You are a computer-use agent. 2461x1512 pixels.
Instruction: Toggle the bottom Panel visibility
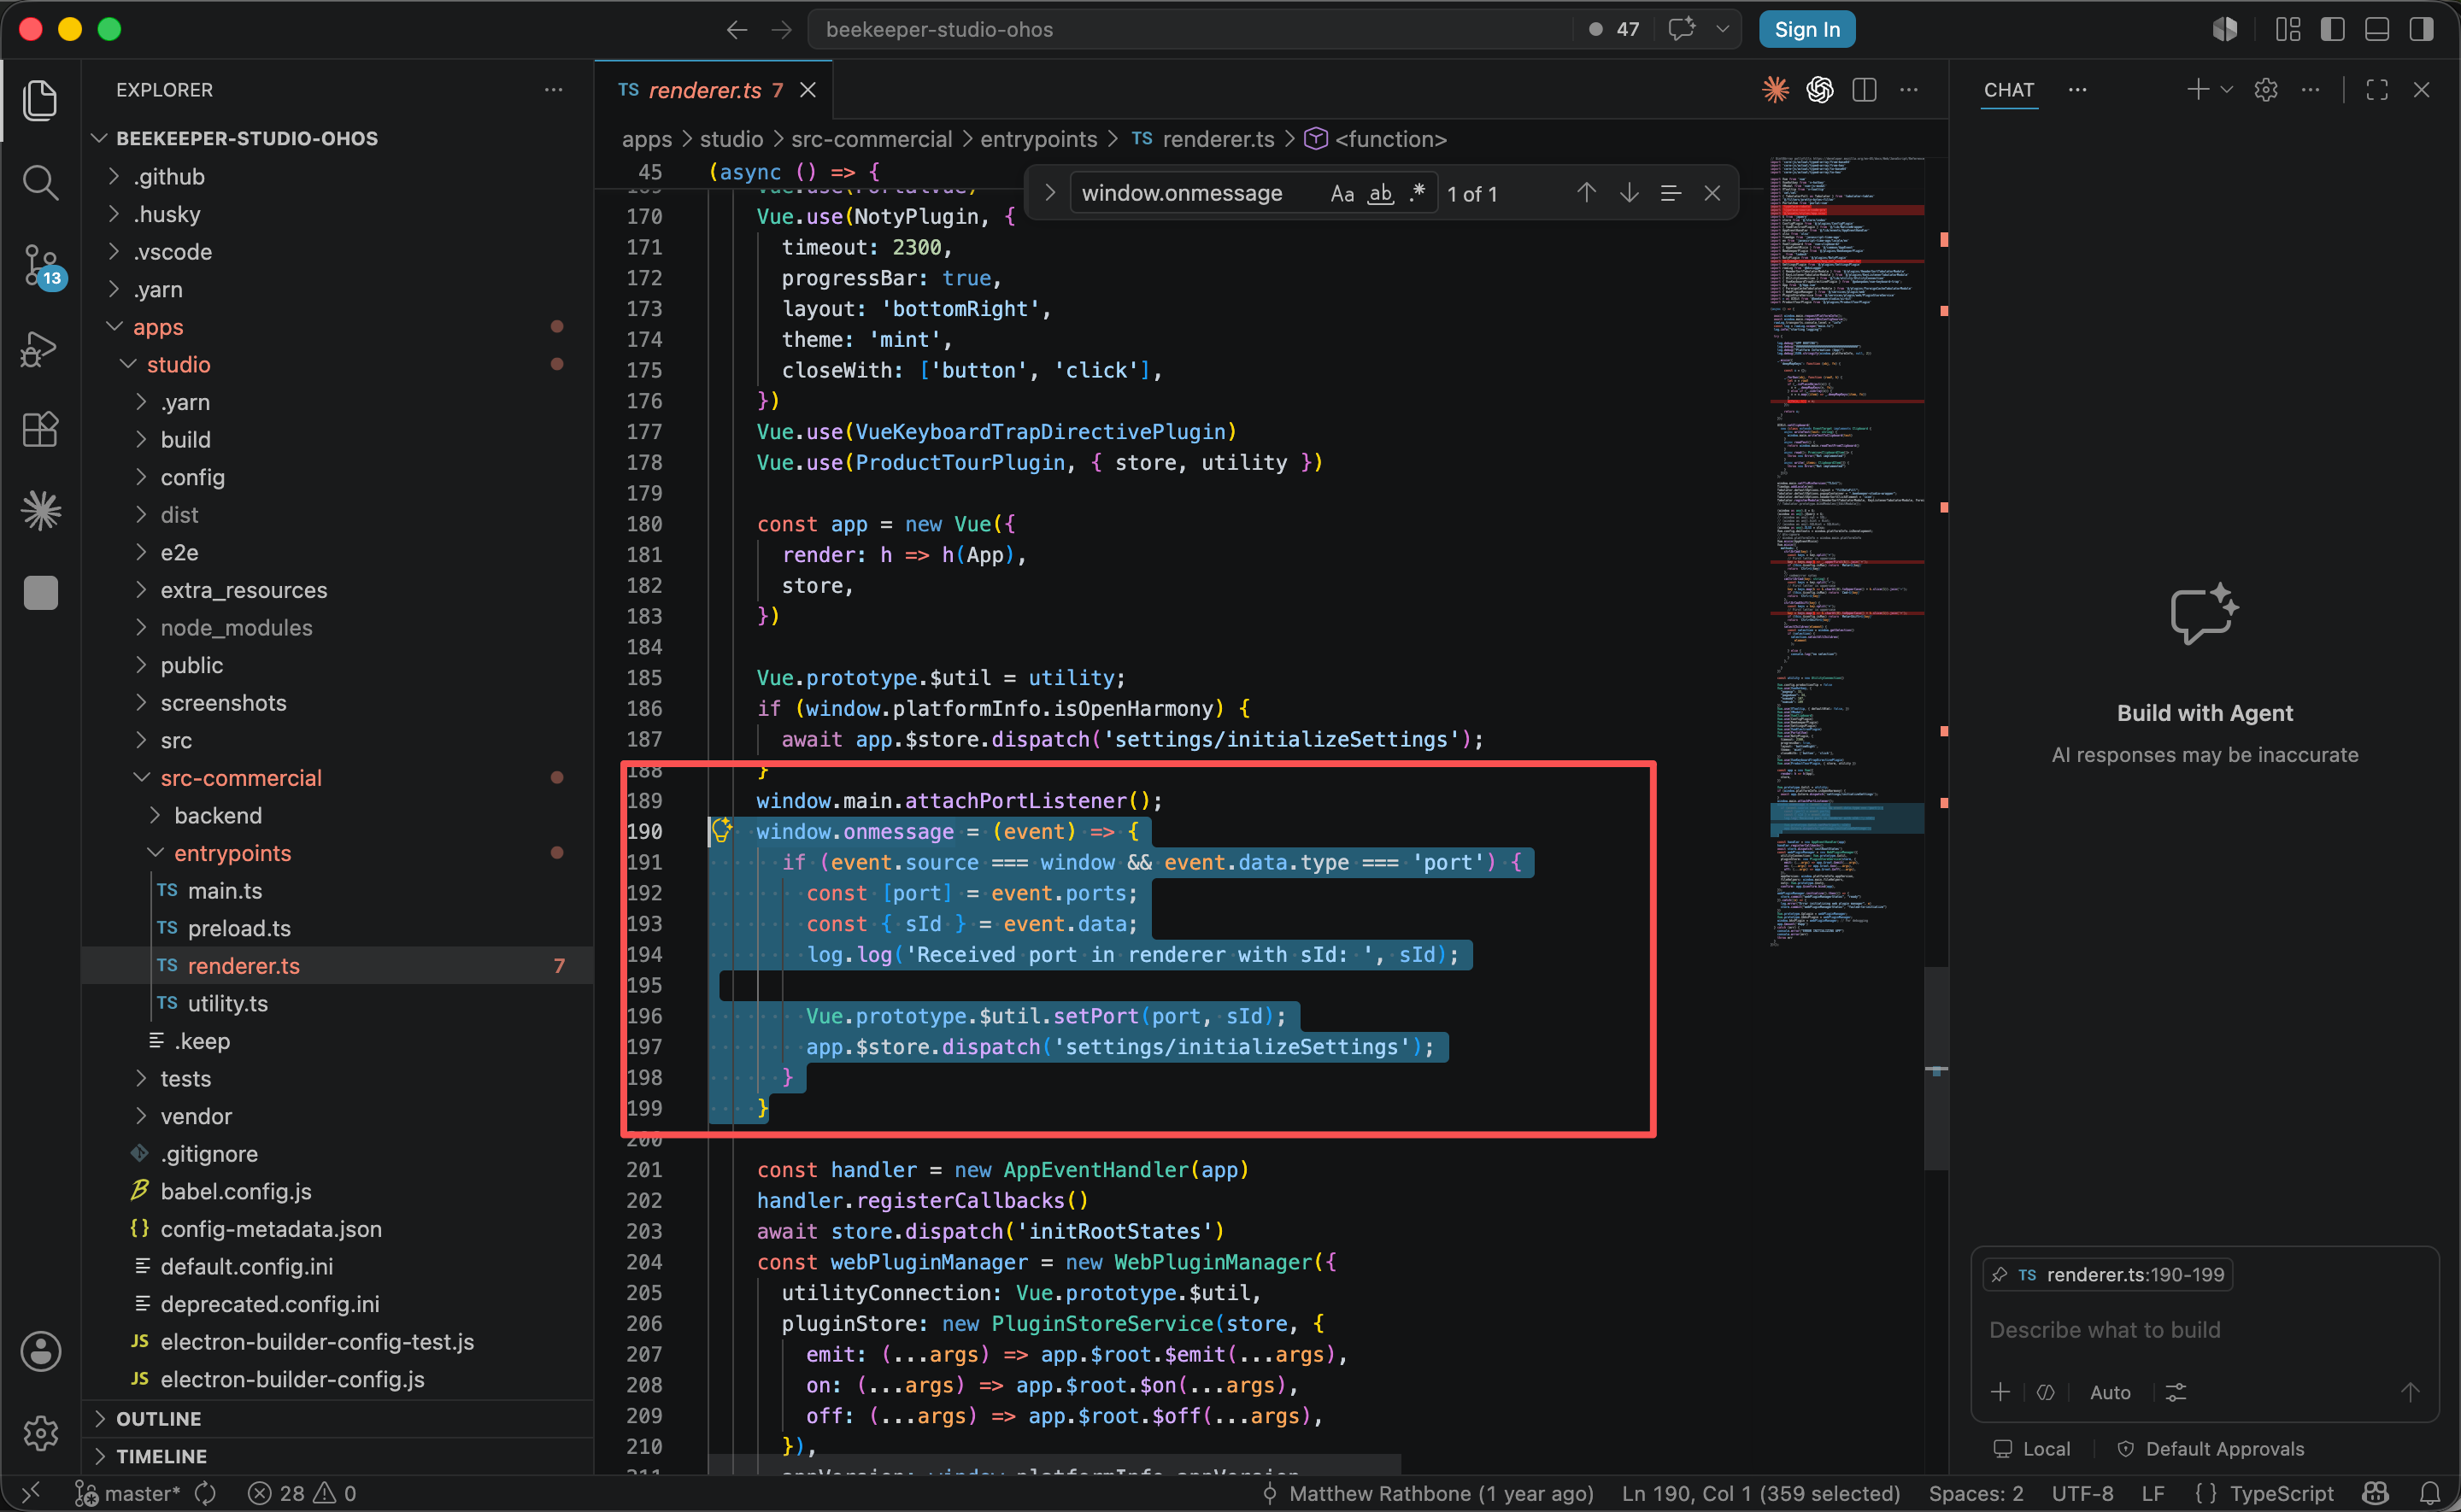tap(2377, 30)
